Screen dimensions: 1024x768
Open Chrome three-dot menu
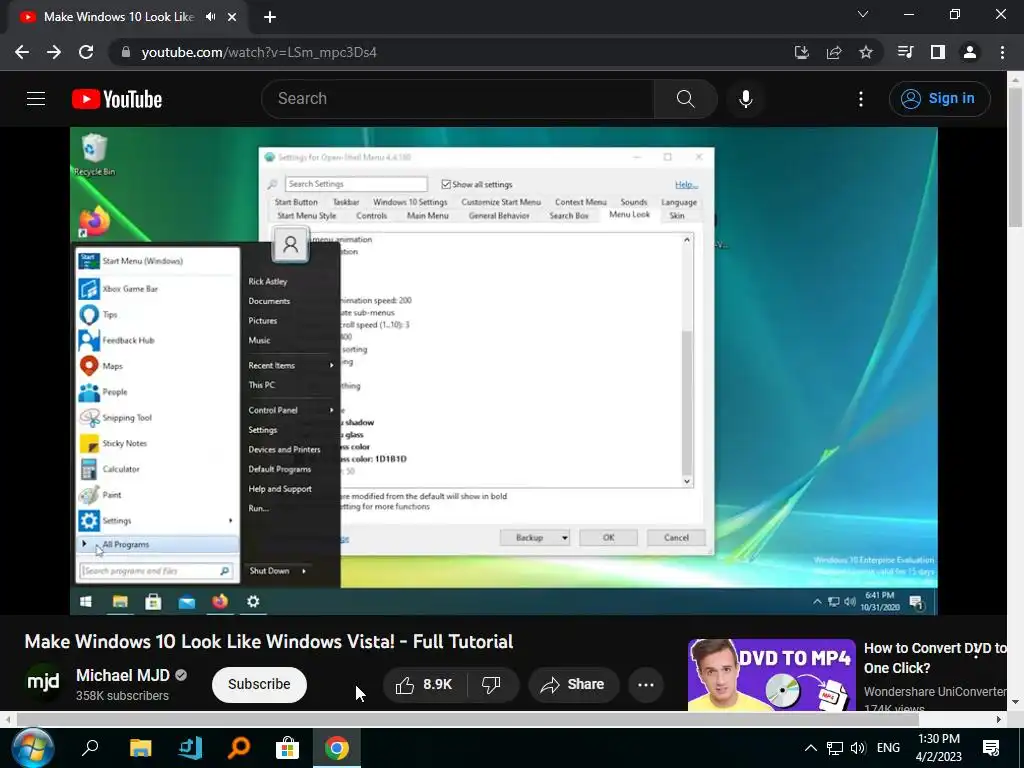point(1002,52)
